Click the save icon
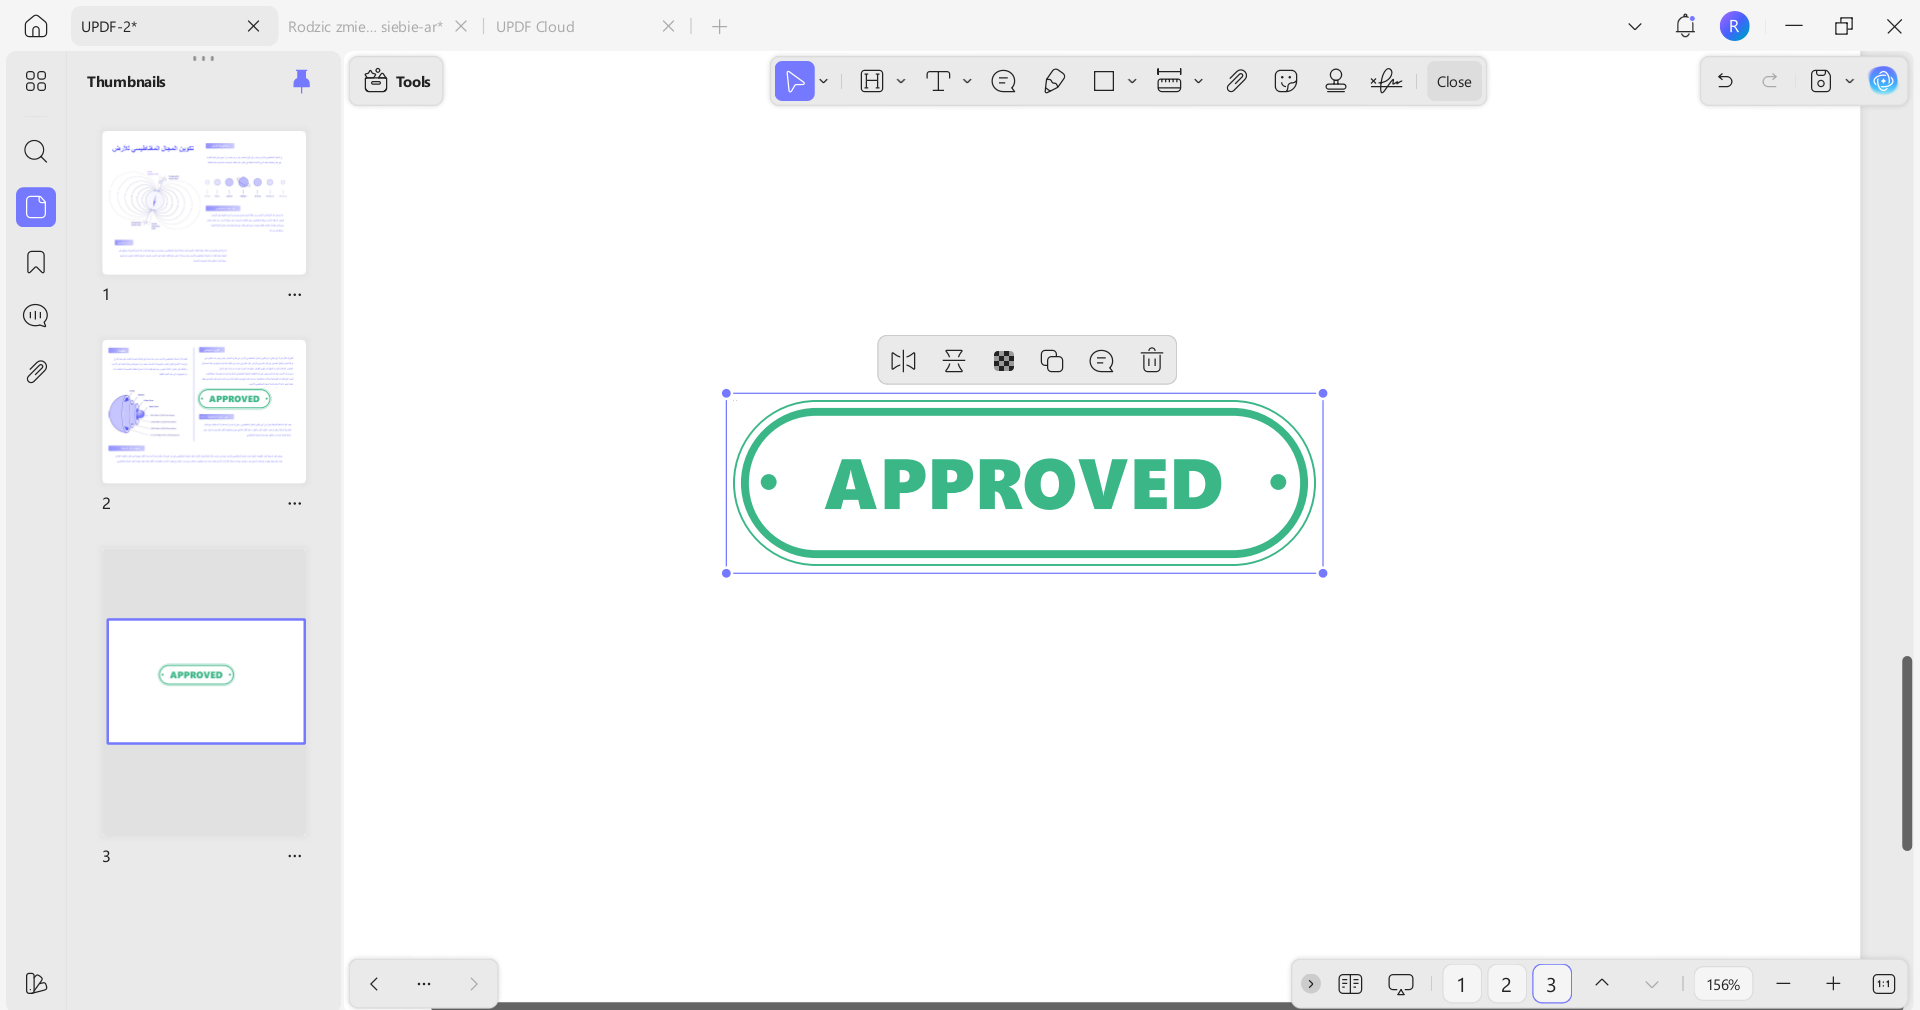The width and height of the screenshot is (1920, 1010). coord(1821,81)
